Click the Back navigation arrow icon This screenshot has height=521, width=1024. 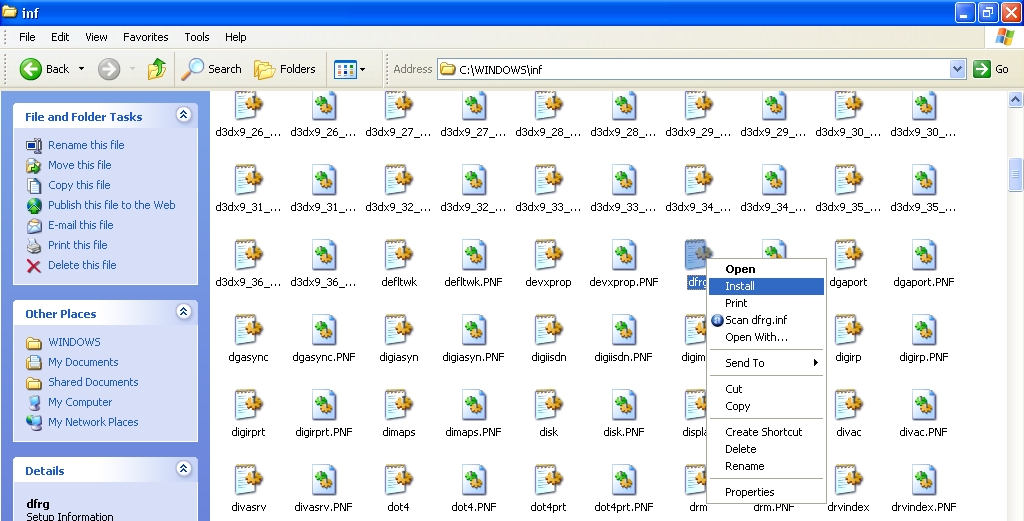[31, 69]
